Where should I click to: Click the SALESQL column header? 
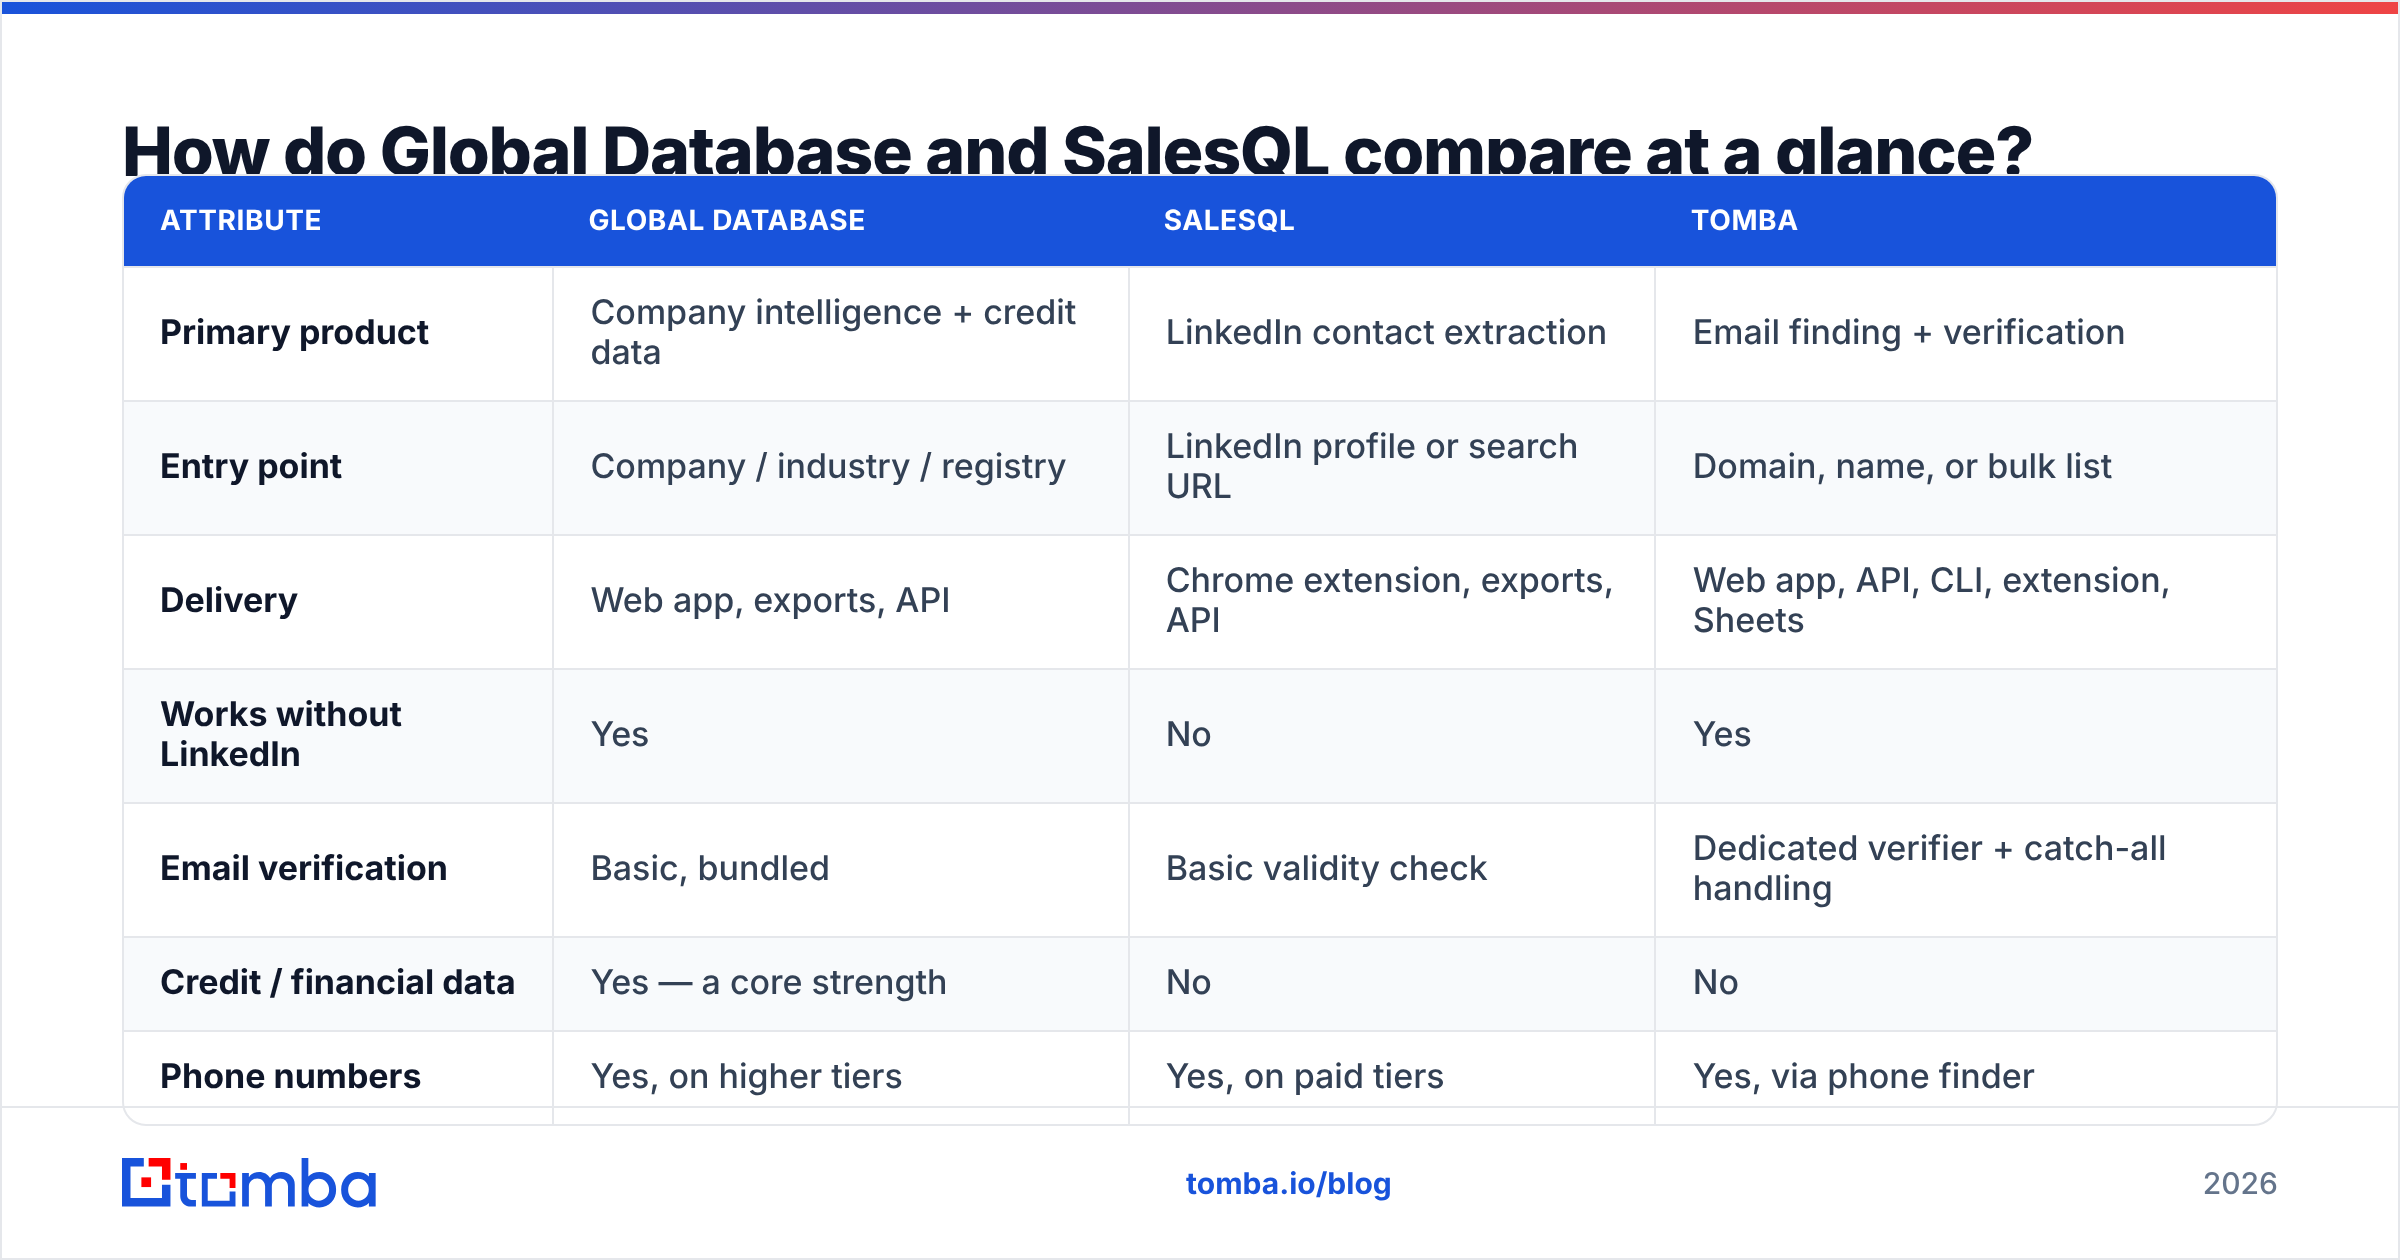1229,220
